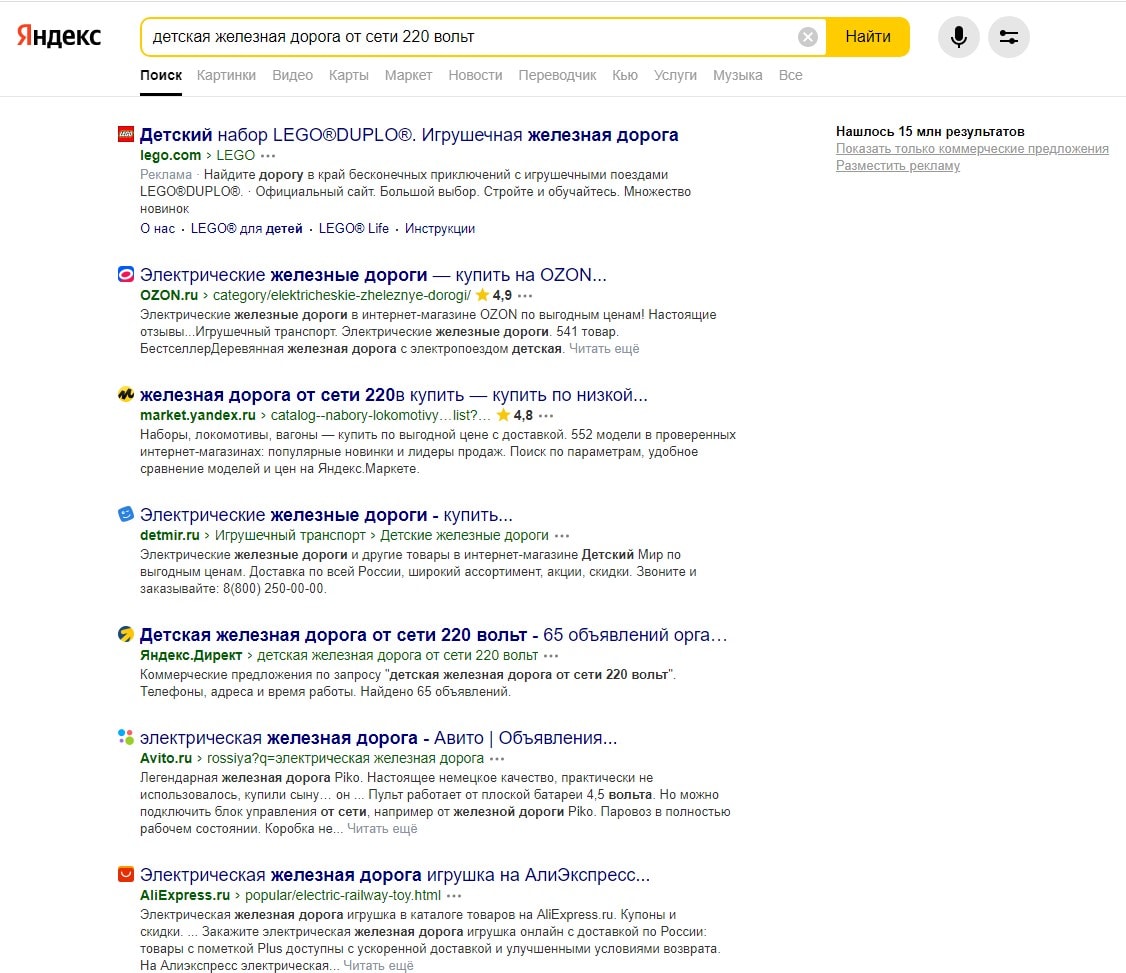Switch to the Картинки tab
Image resolution: width=1126 pixels, height=973 pixels.
click(x=226, y=75)
